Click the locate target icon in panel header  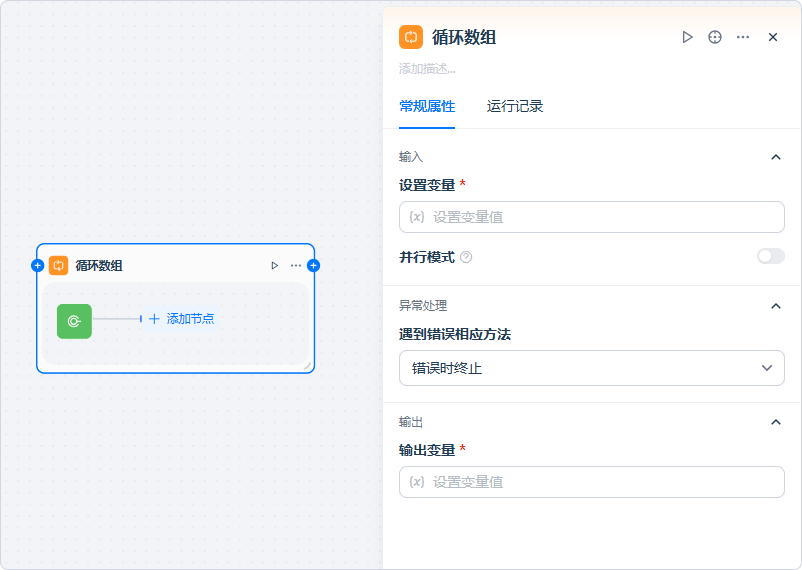715,37
